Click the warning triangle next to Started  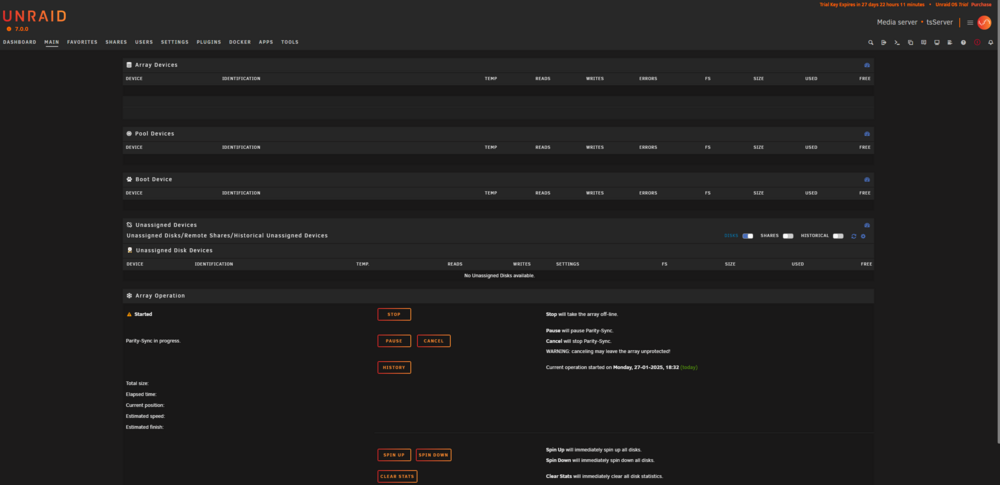(x=129, y=314)
